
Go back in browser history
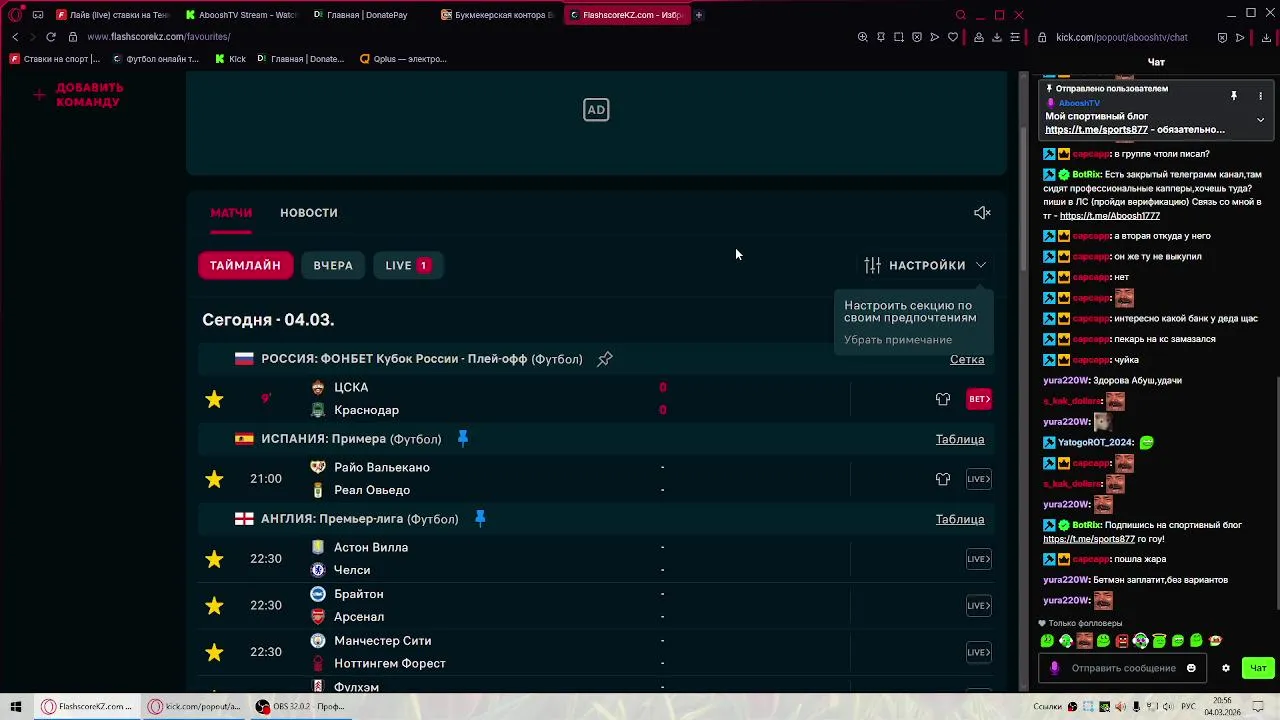[15, 37]
